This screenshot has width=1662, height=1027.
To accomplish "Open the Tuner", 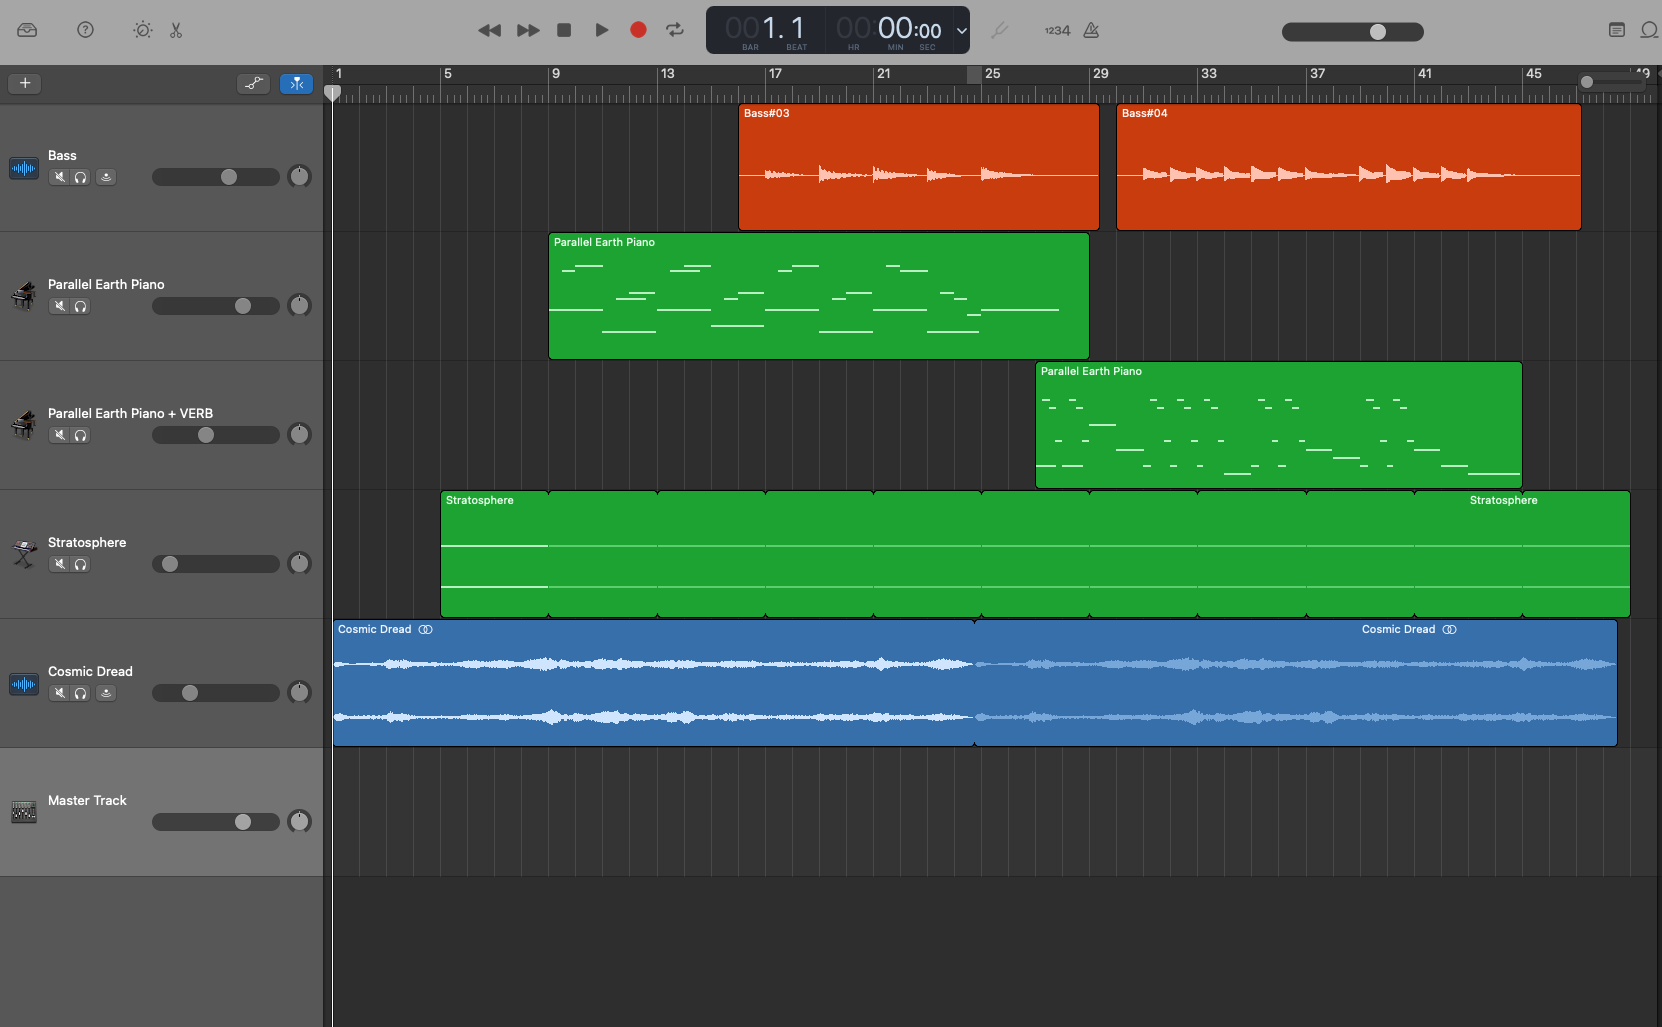I will tap(999, 30).
